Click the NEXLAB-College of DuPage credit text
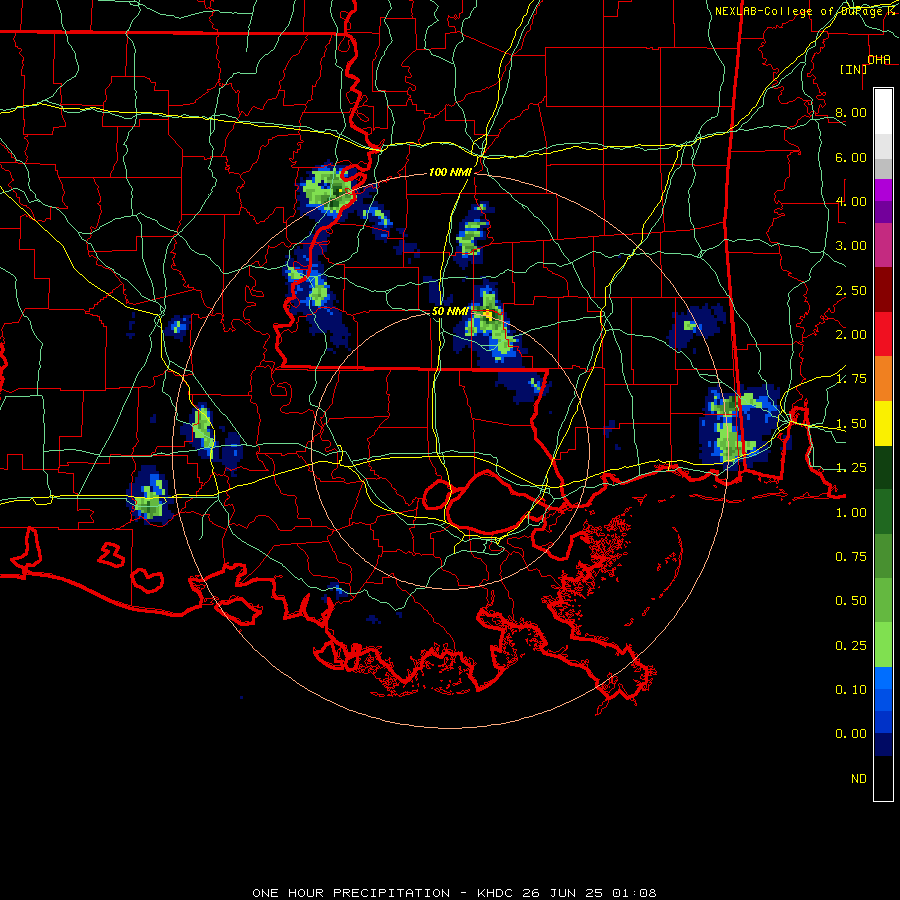 (x=798, y=11)
